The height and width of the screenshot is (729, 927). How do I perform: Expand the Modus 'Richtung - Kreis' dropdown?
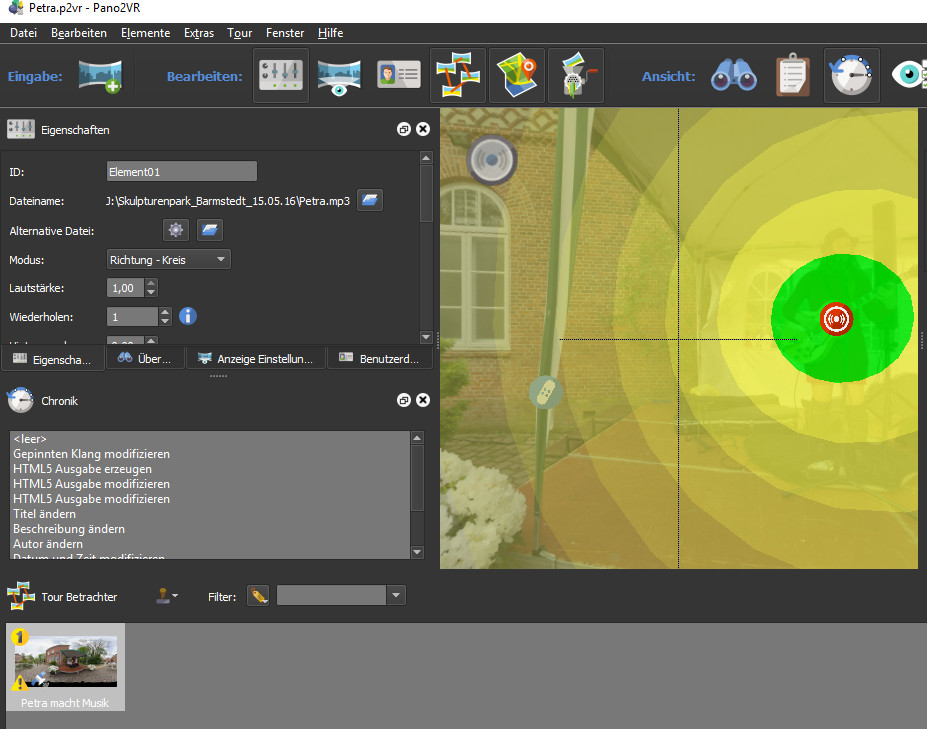[x=168, y=260]
